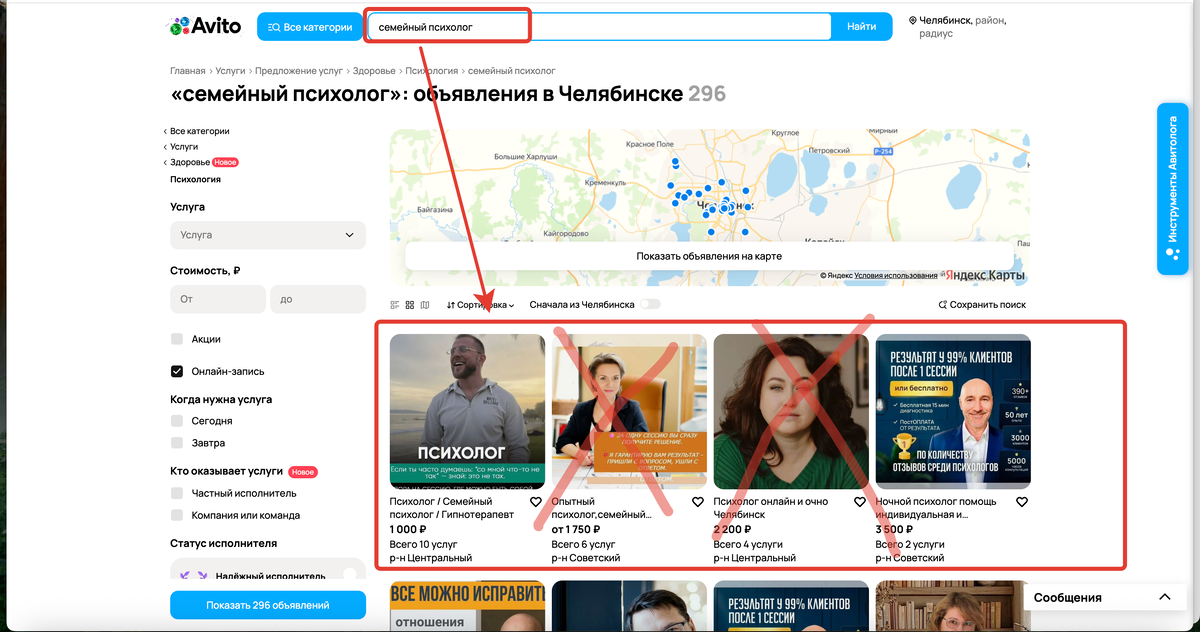
Task: Select Психология in sidebar
Action: [x=195, y=179]
